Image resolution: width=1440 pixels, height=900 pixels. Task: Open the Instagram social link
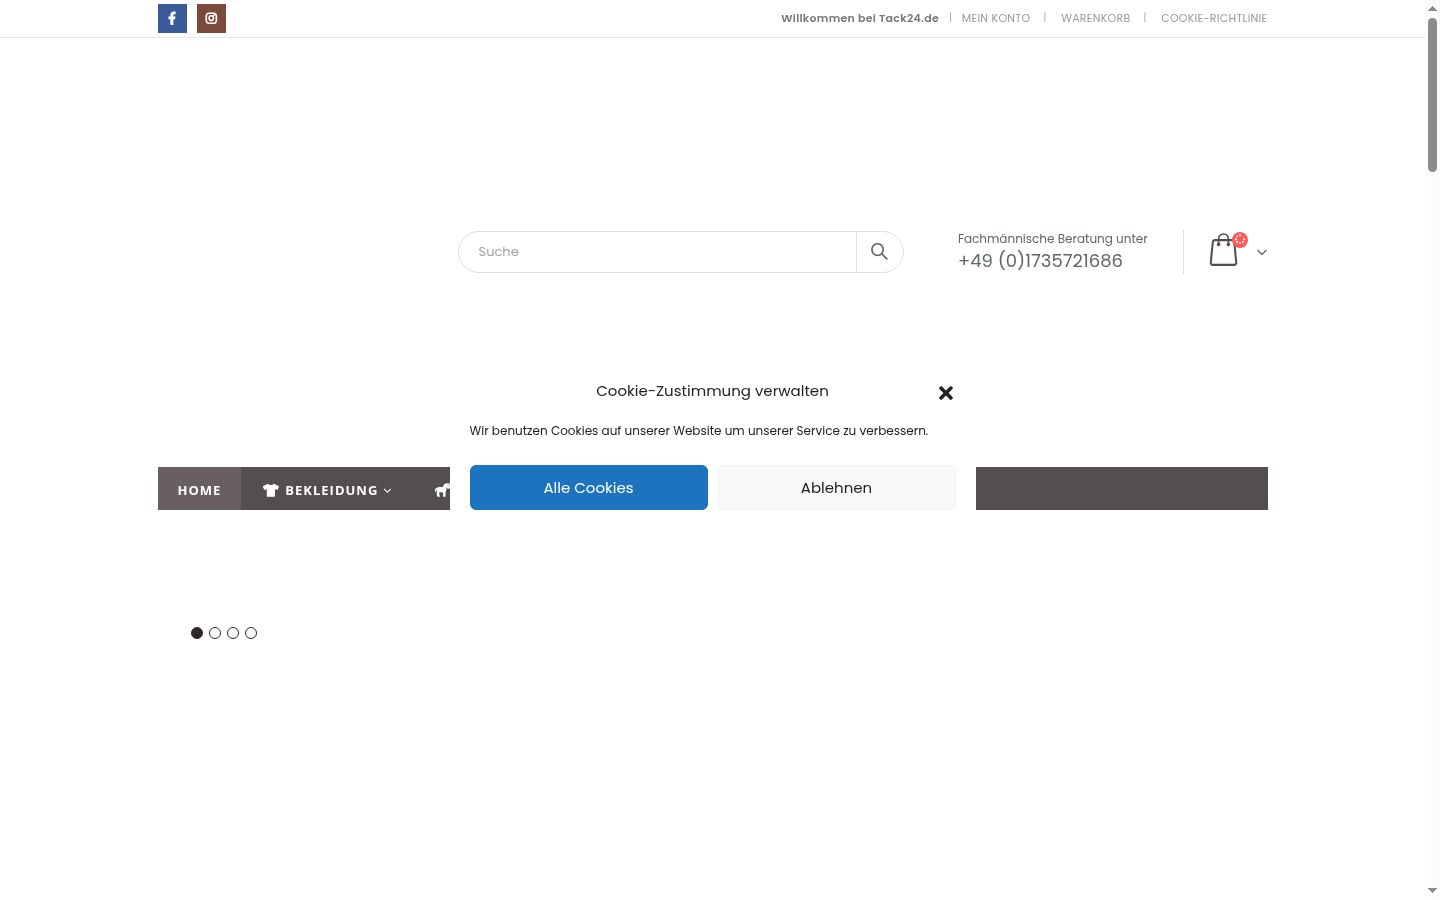click(x=211, y=18)
